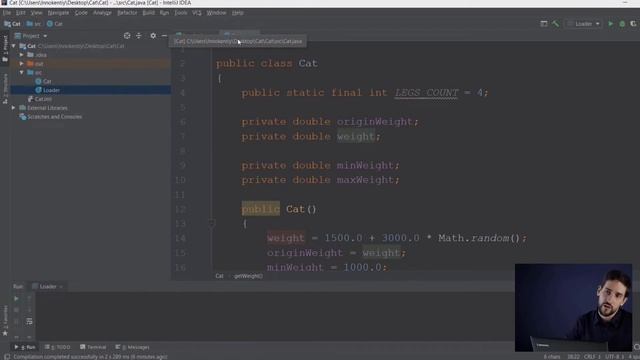Click the presenter webcam thumbnail
This screenshot has width=640, height=360.
point(573,307)
